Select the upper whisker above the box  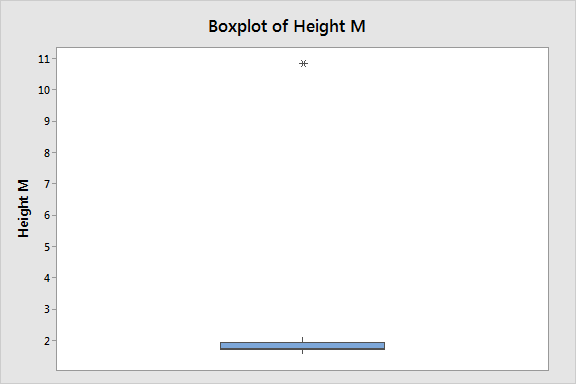302,340
